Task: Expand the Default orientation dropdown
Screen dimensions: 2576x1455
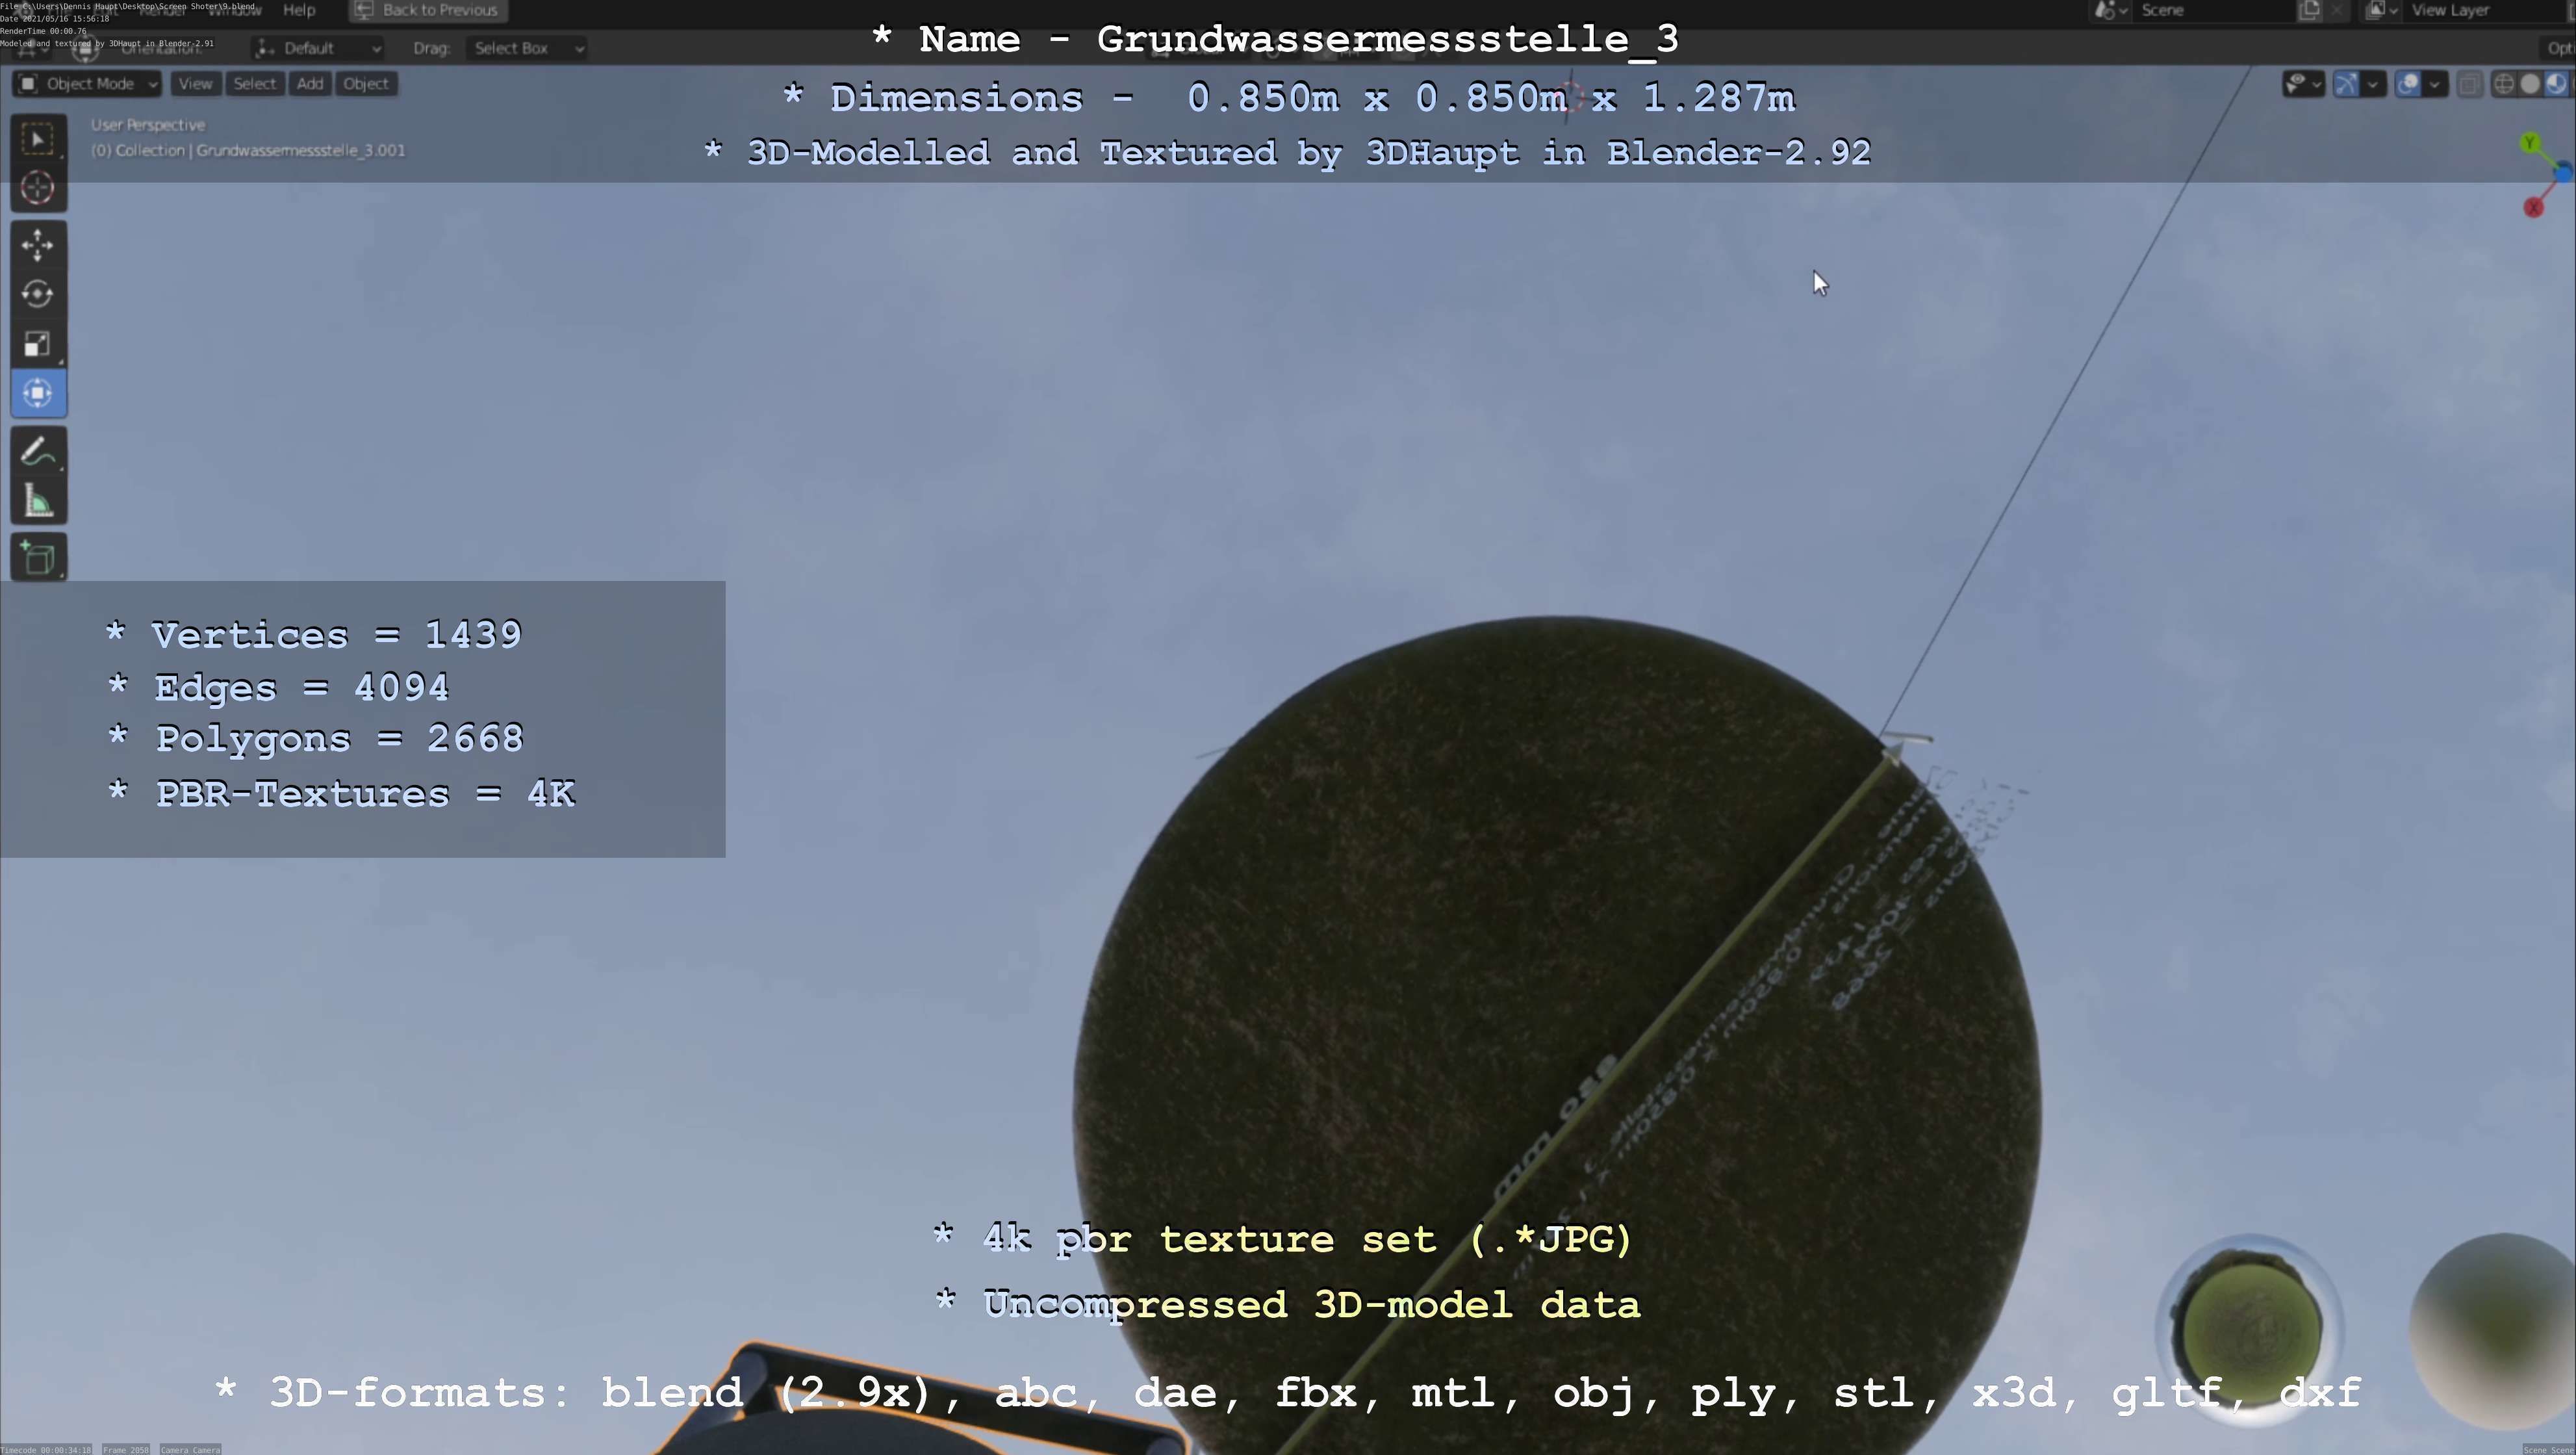Action: [319, 48]
